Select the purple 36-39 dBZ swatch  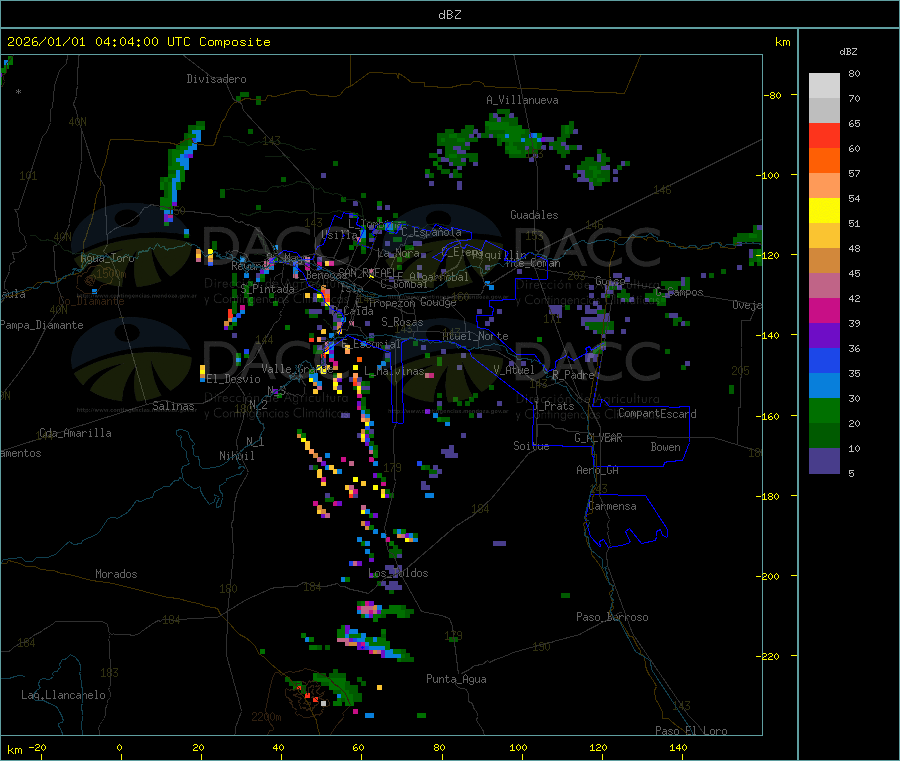(x=824, y=335)
